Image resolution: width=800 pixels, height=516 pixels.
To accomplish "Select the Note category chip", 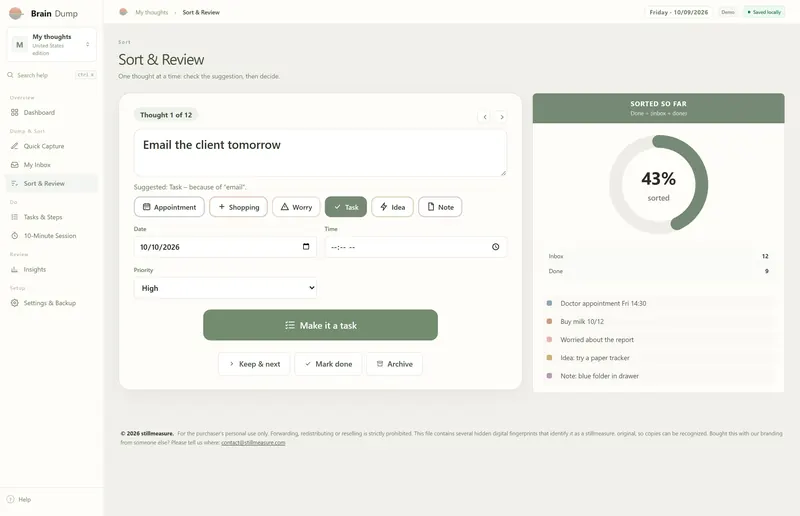I will pyautogui.click(x=440, y=207).
